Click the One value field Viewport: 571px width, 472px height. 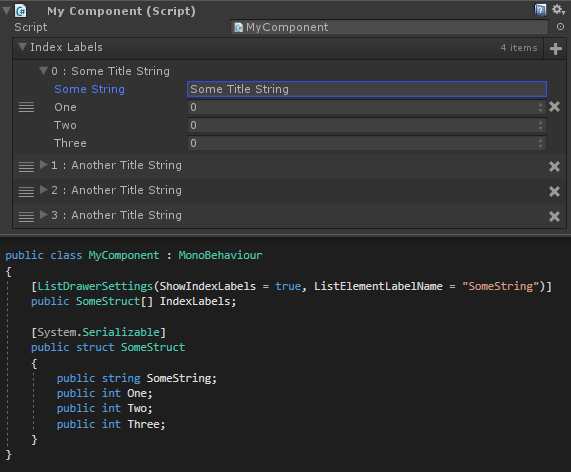click(367, 107)
